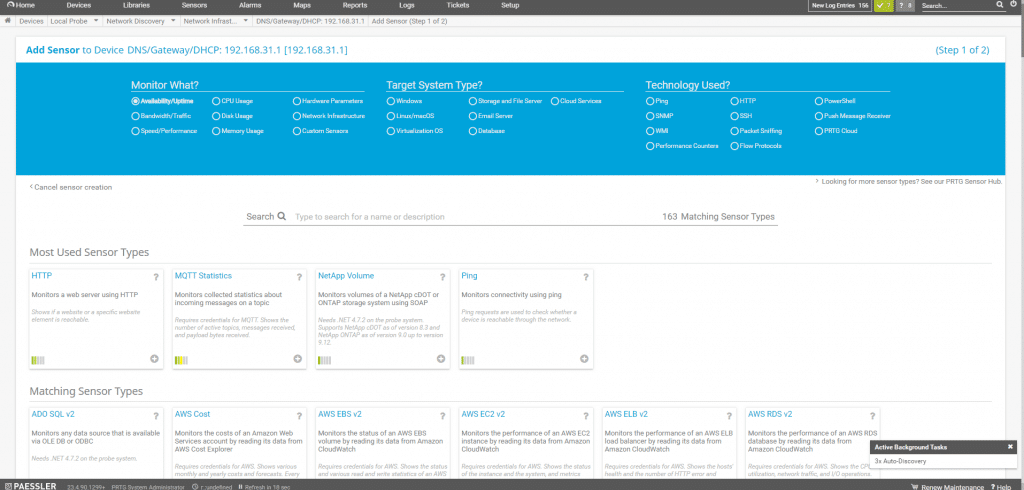This screenshot has width=1024, height=490.
Task: Click the DNS/Gateway/DHCP breadcrumb item
Action: coord(310,21)
